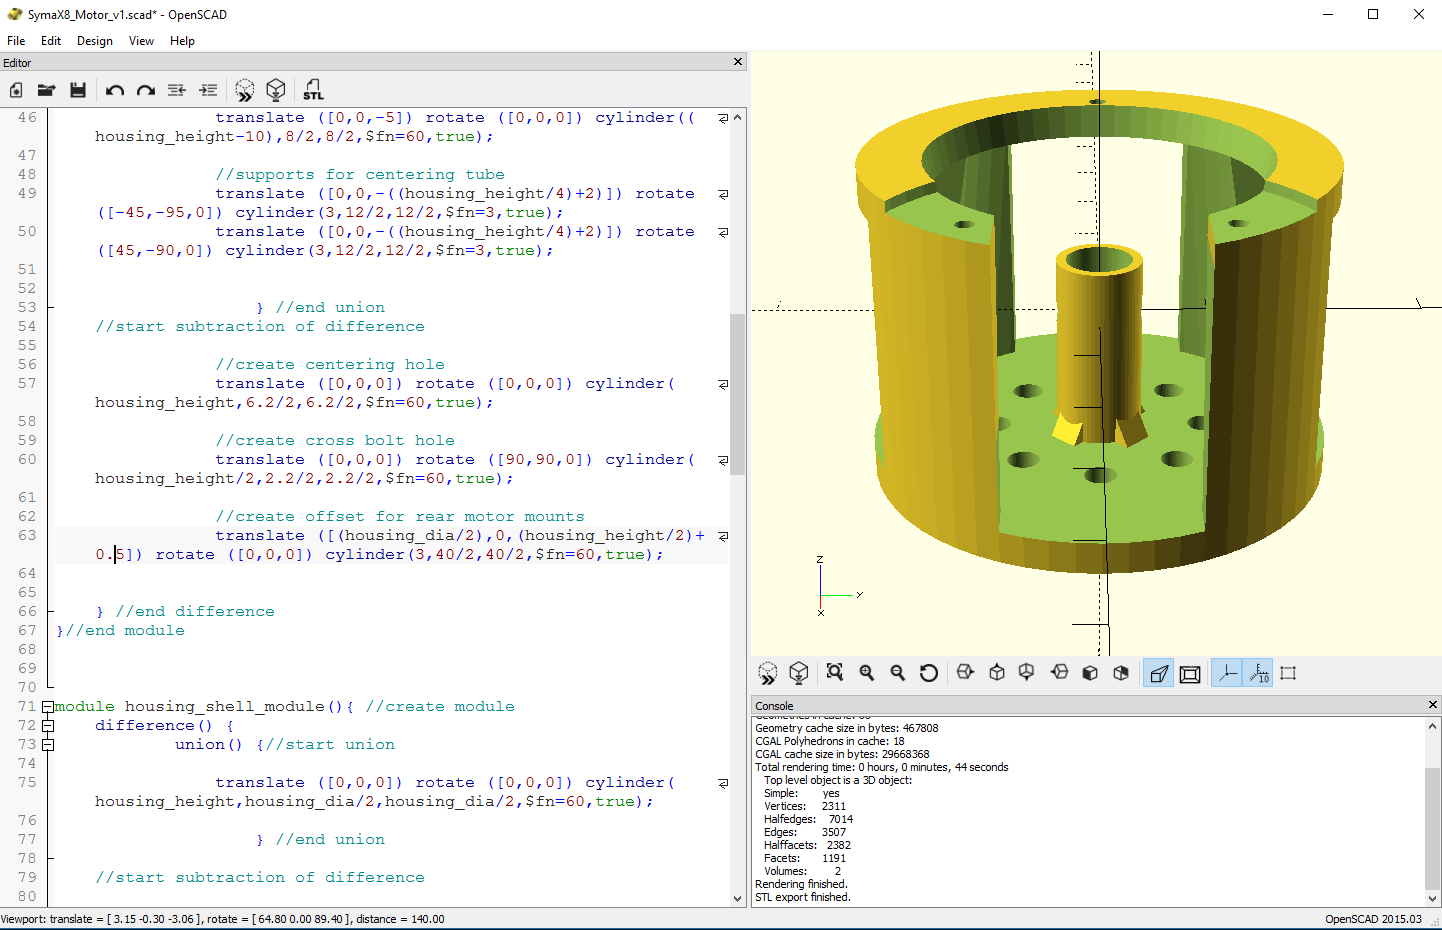The width and height of the screenshot is (1442, 930).
Task: Click the 'Geometry cache size in bytes' line
Action: click(846, 728)
